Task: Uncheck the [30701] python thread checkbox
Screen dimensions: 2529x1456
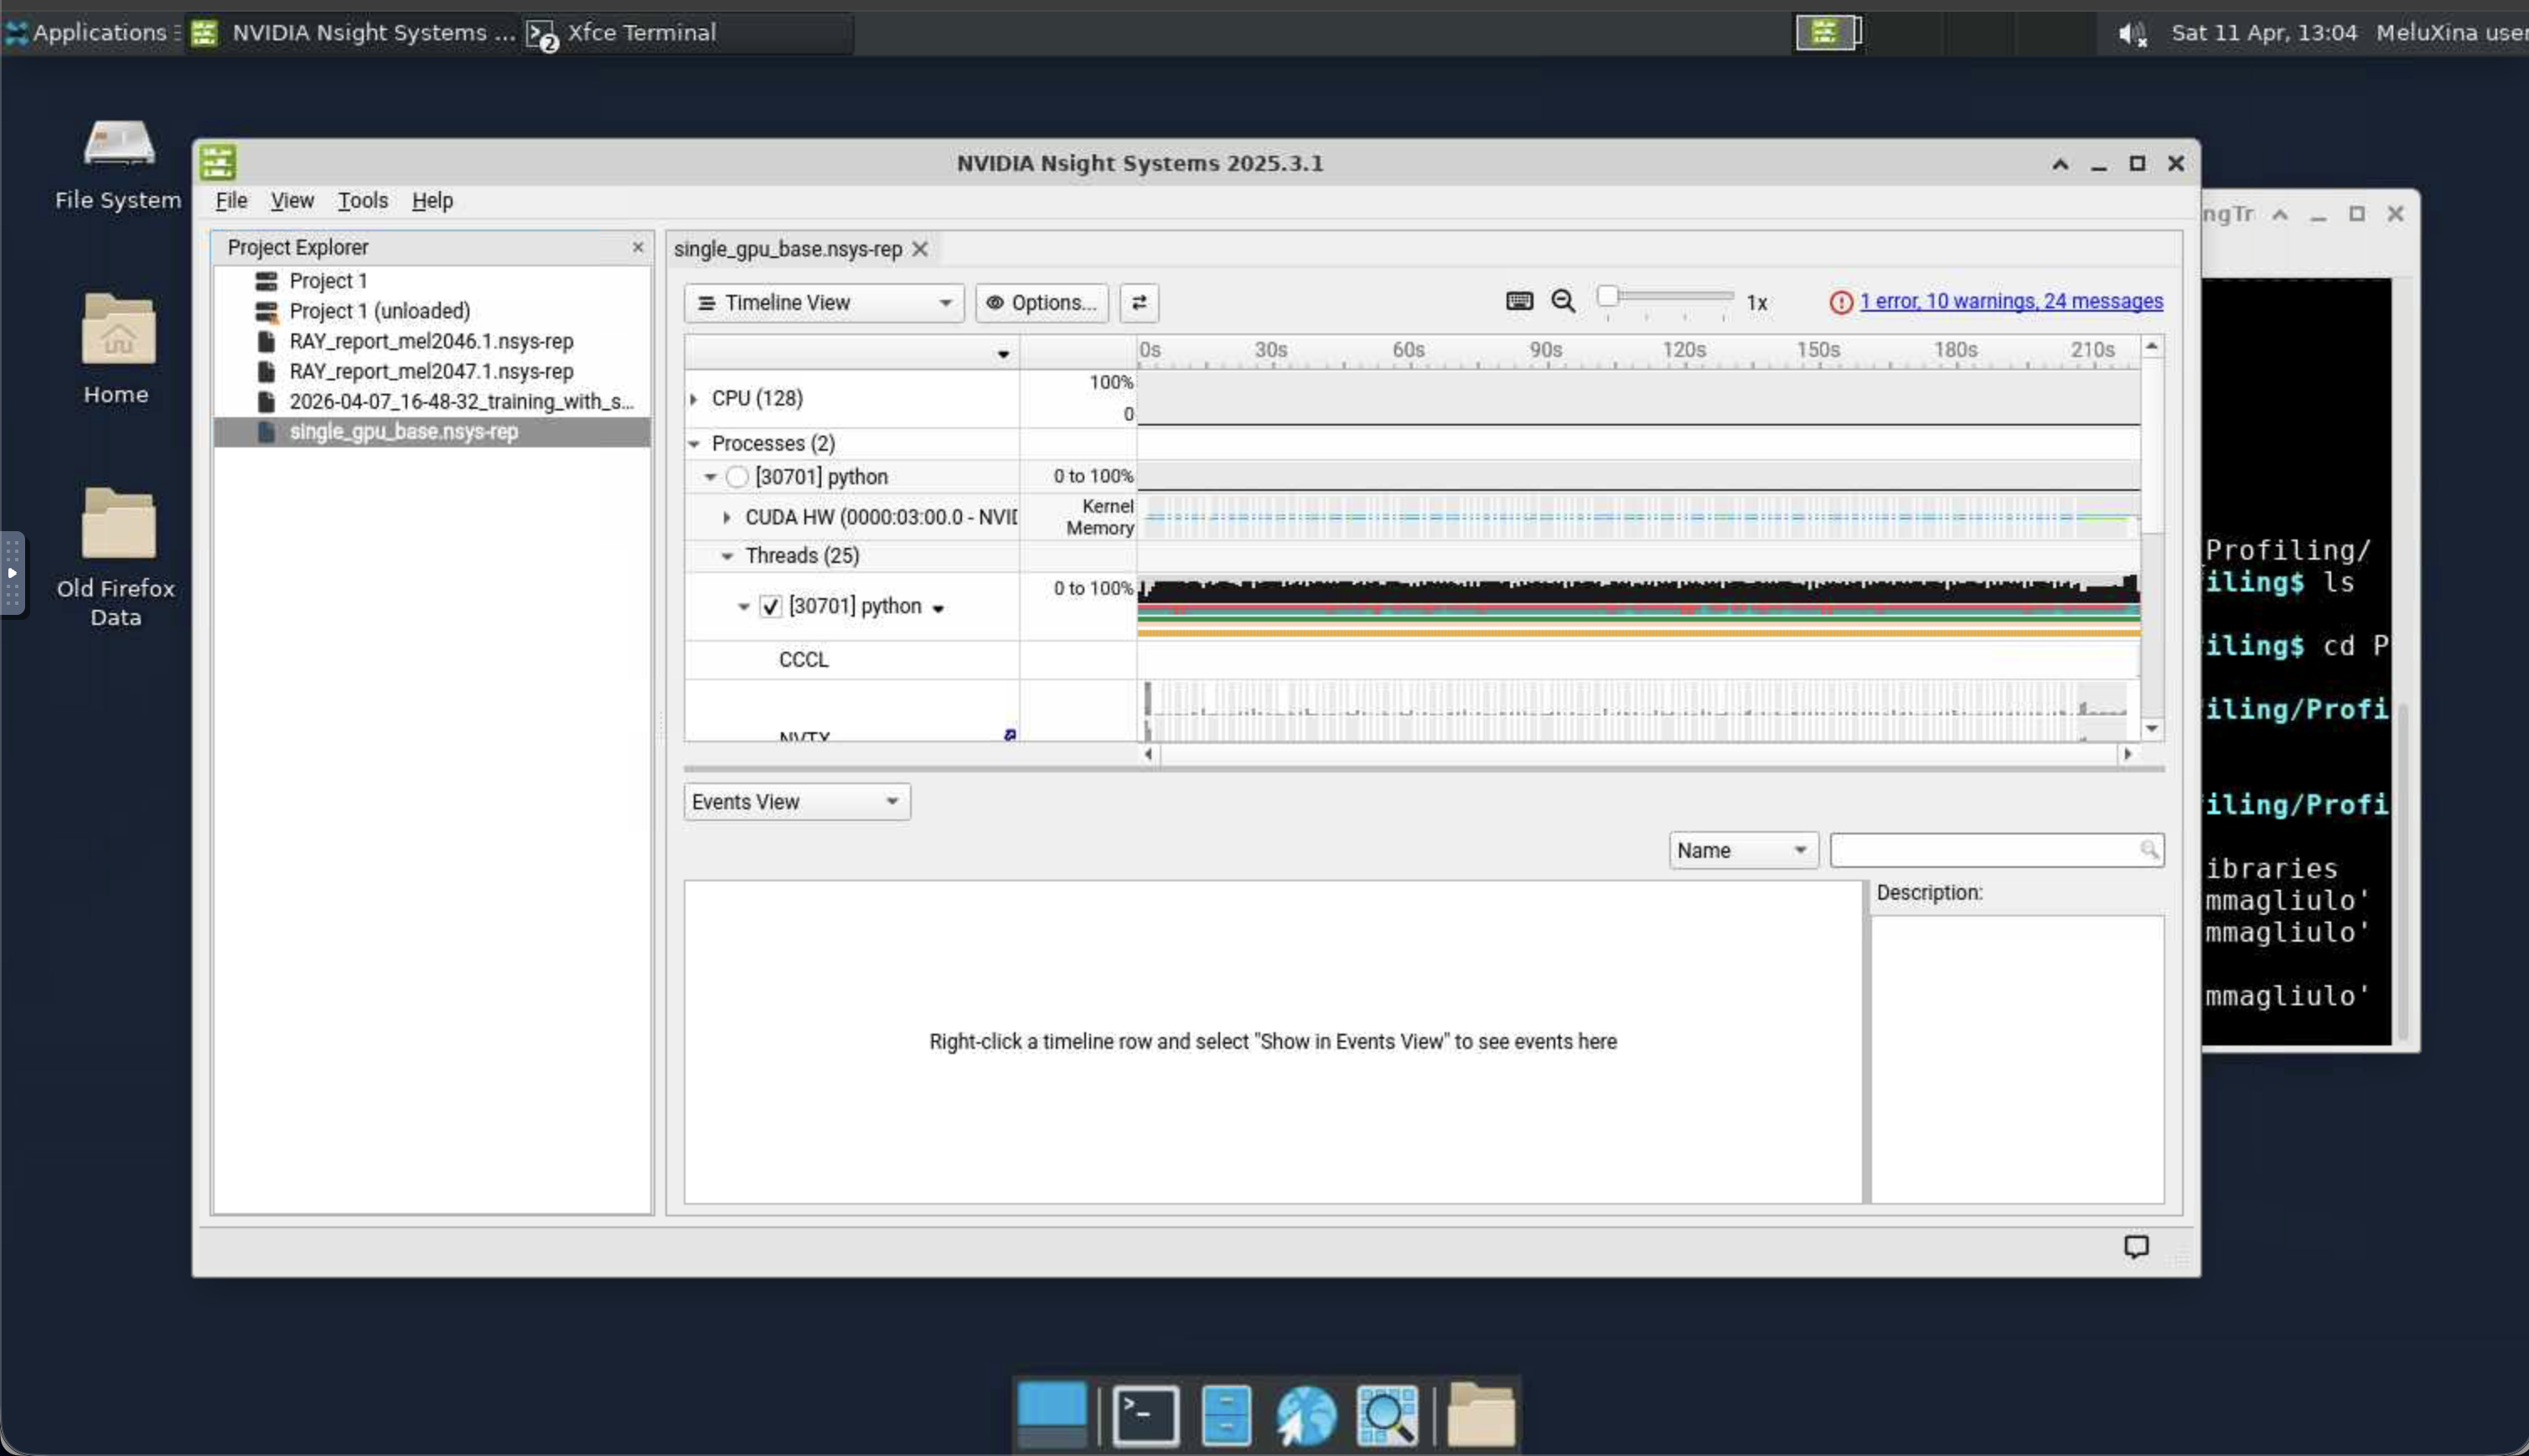Action: pos(770,607)
